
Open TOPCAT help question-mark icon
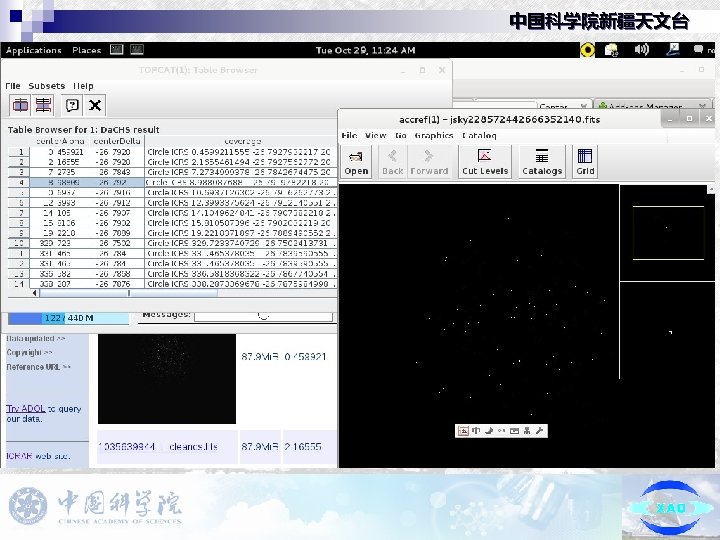pyautogui.click(x=72, y=105)
